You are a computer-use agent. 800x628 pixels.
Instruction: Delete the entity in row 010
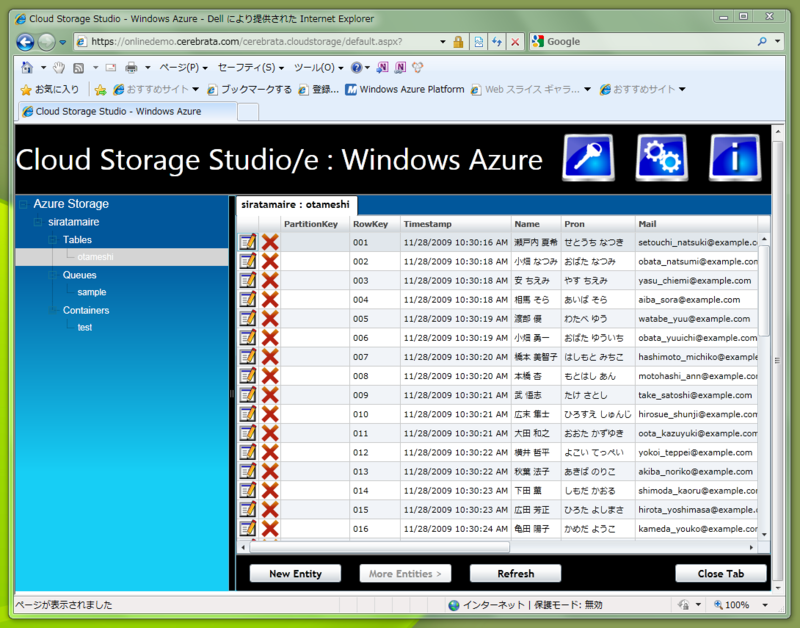(270, 414)
